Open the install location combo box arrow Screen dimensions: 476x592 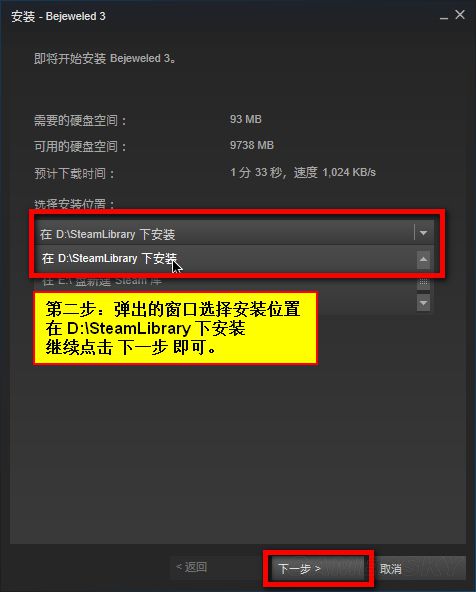tap(424, 233)
